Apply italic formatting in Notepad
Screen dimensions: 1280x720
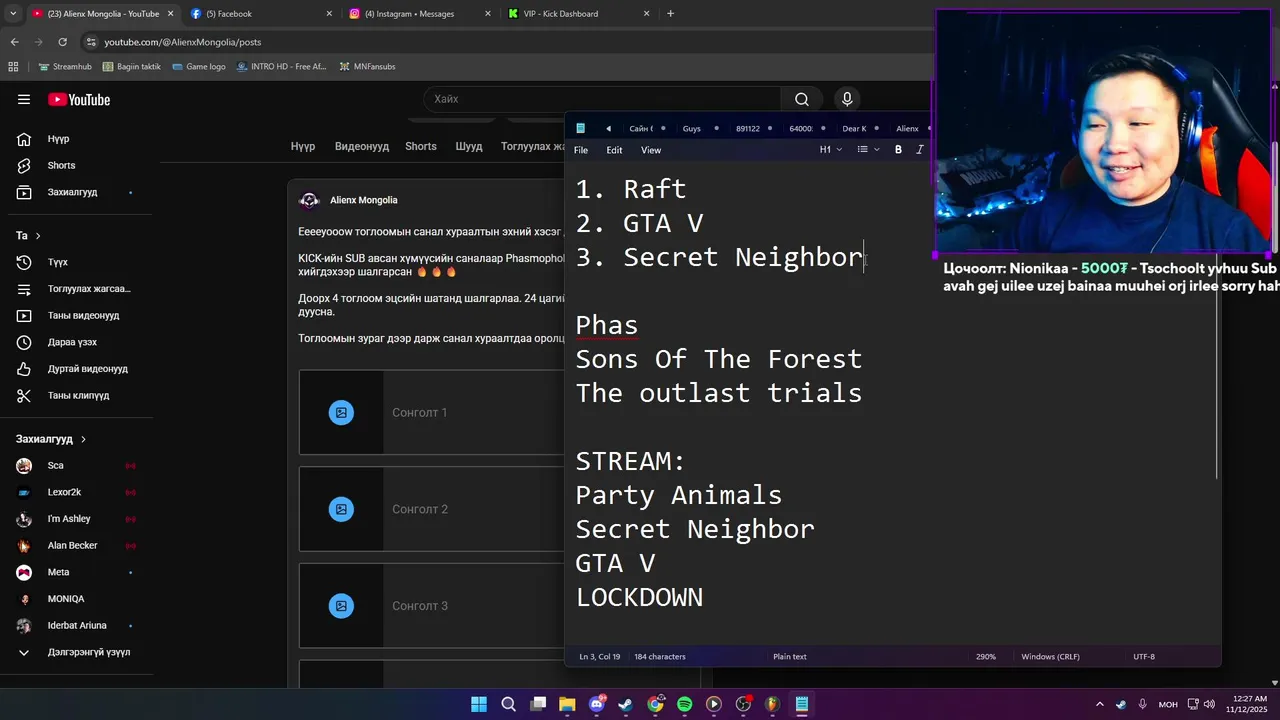click(920, 150)
